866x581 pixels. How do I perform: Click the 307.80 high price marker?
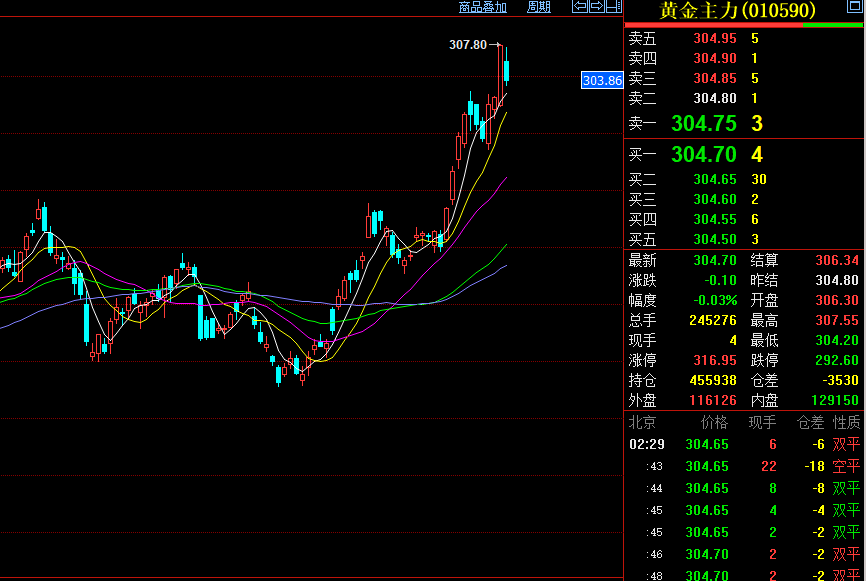pyautogui.click(x=468, y=45)
